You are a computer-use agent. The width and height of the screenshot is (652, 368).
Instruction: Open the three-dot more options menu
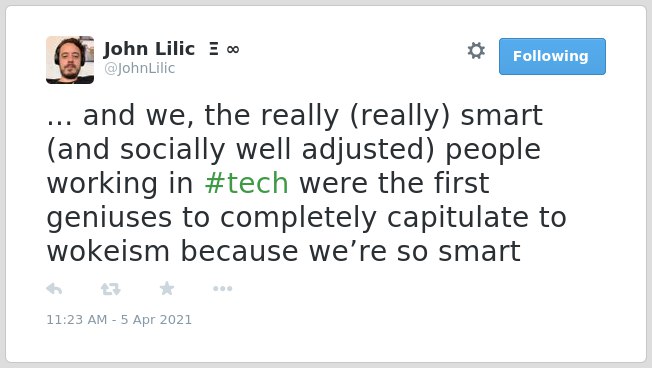click(x=222, y=289)
